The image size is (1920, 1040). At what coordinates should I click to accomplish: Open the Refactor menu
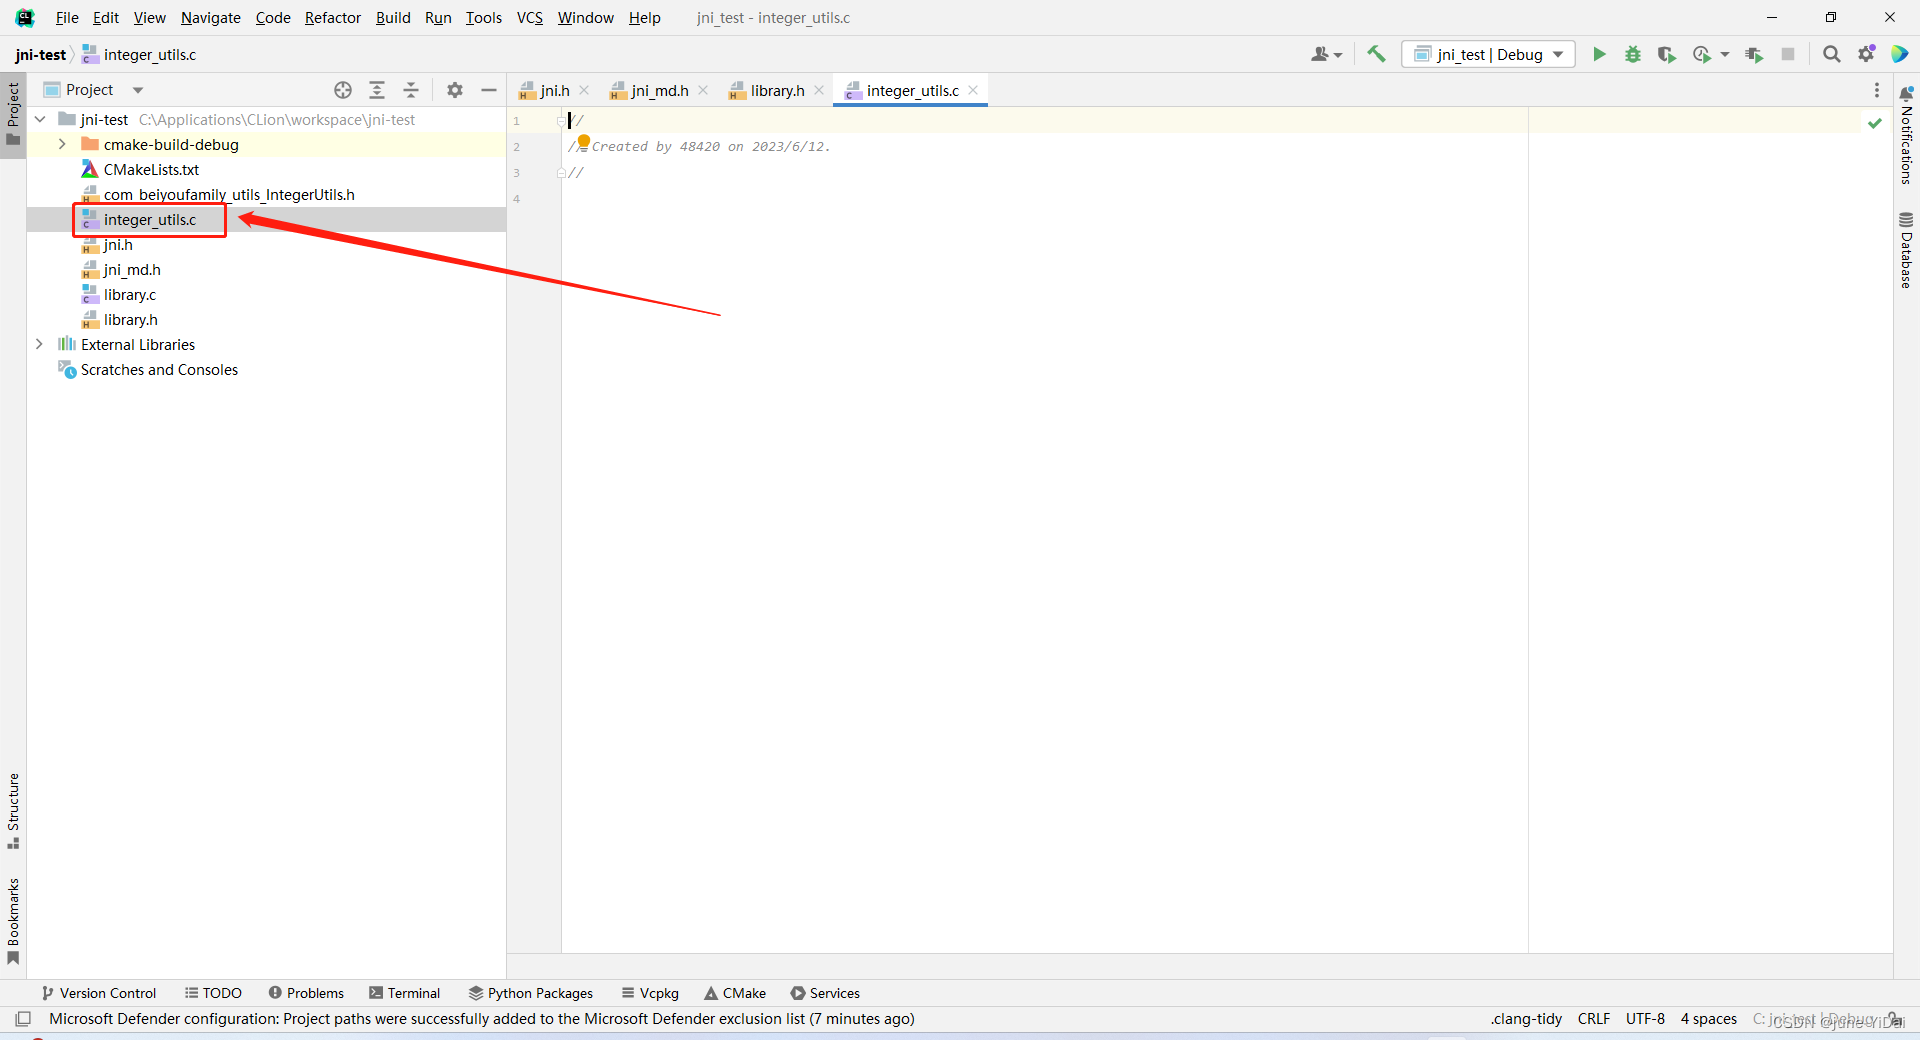(x=333, y=18)
